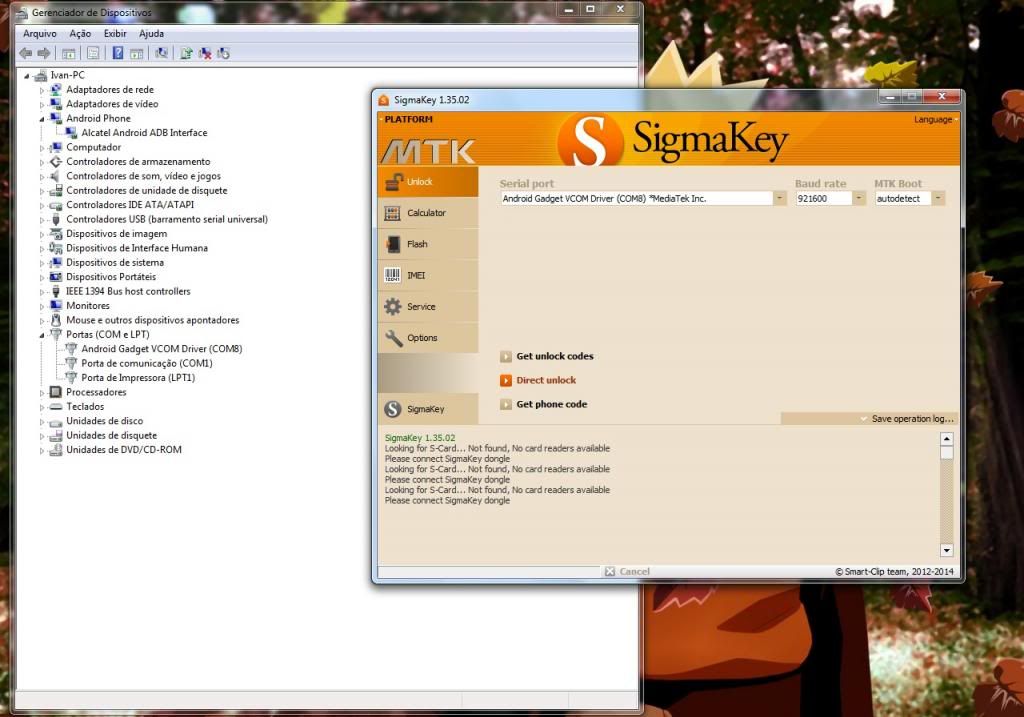Screen dimensions: 1024x717
Task: Click the display icon beside Adaptadores de vídeo
Action: [x=56, y=104]
